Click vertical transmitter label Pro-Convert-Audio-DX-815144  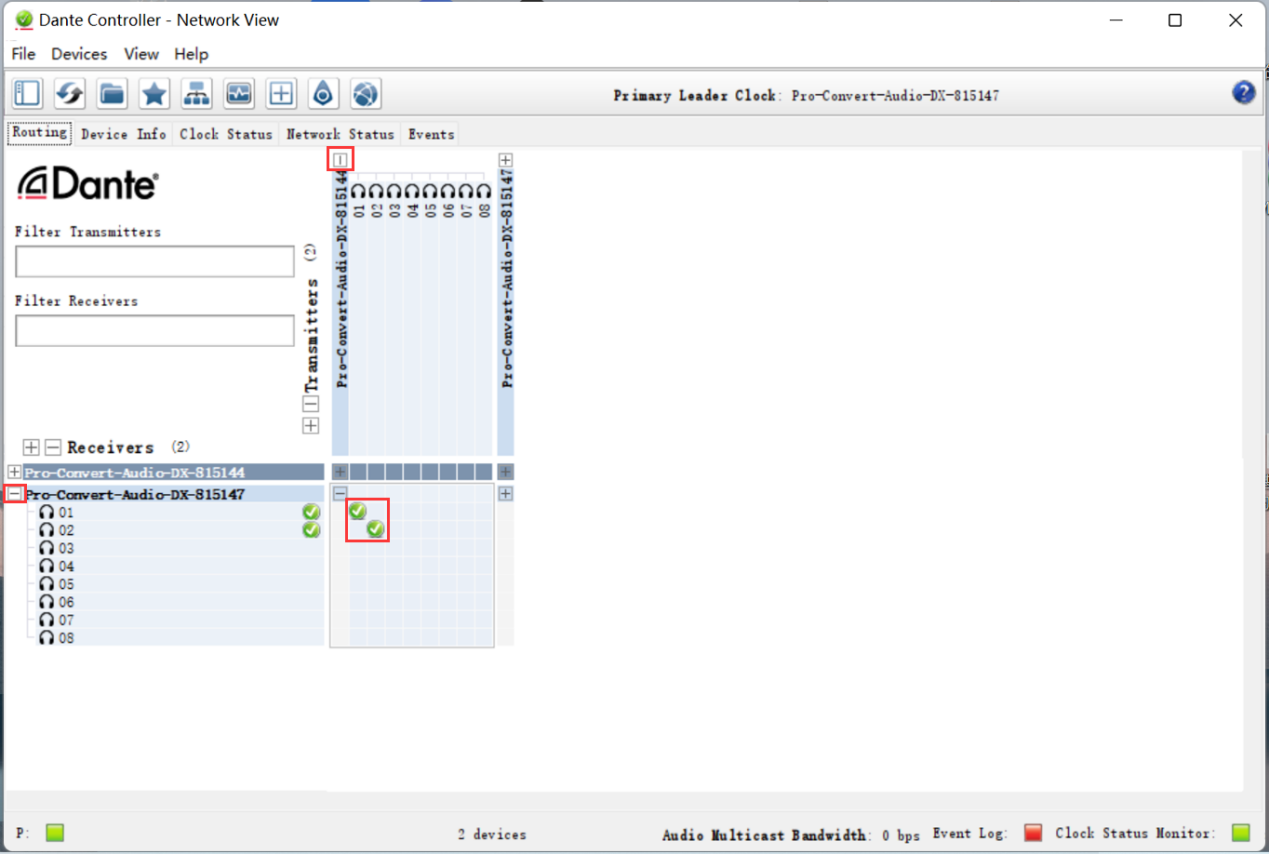[341, 278]
